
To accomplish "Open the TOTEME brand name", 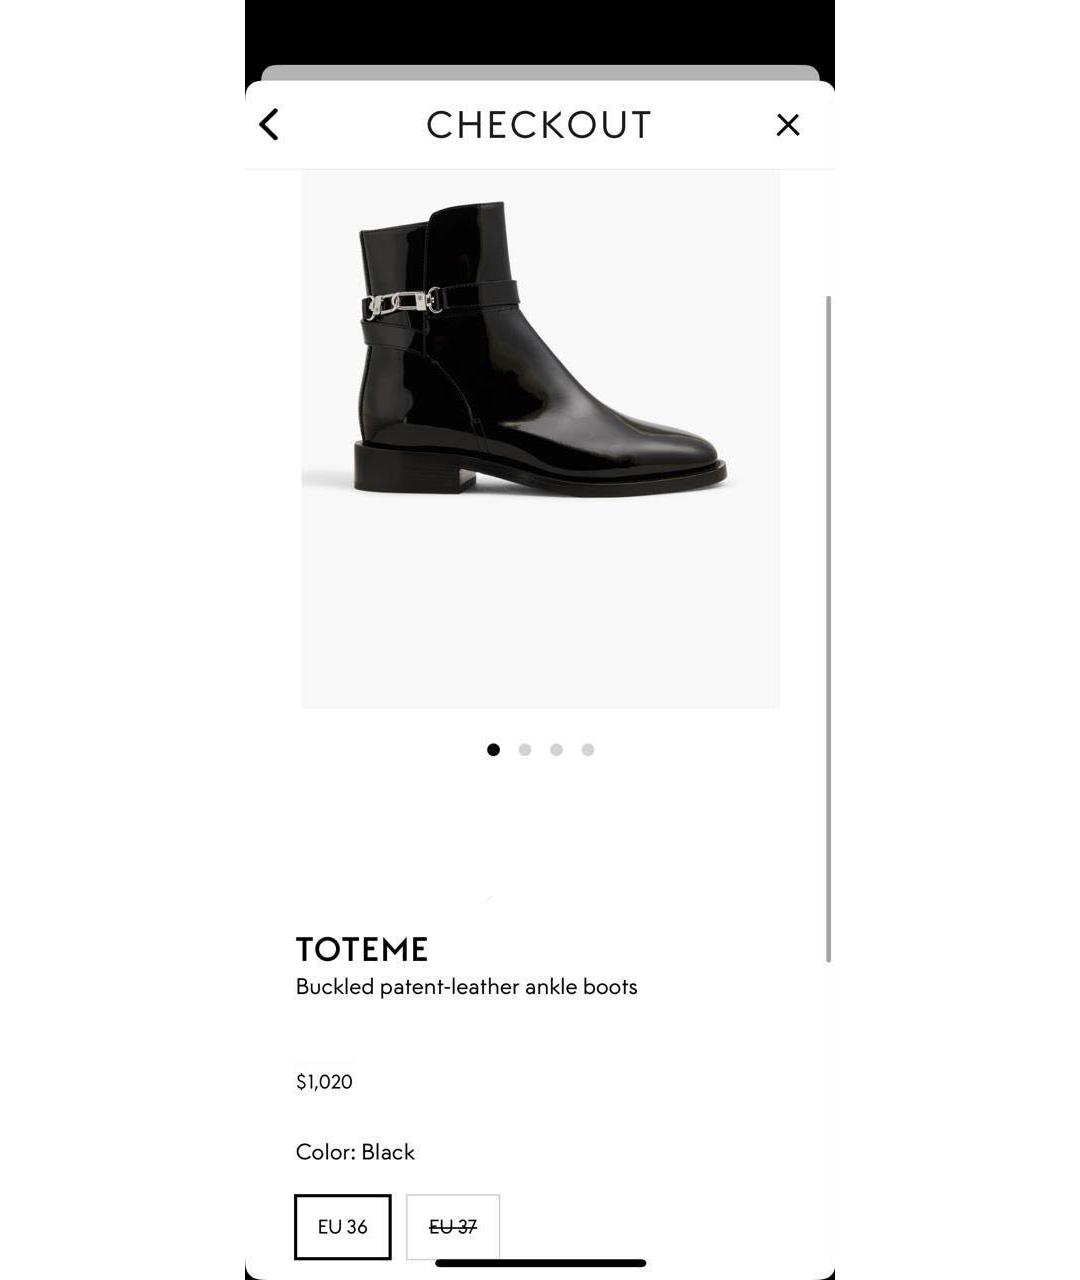I will pos(362,949).
